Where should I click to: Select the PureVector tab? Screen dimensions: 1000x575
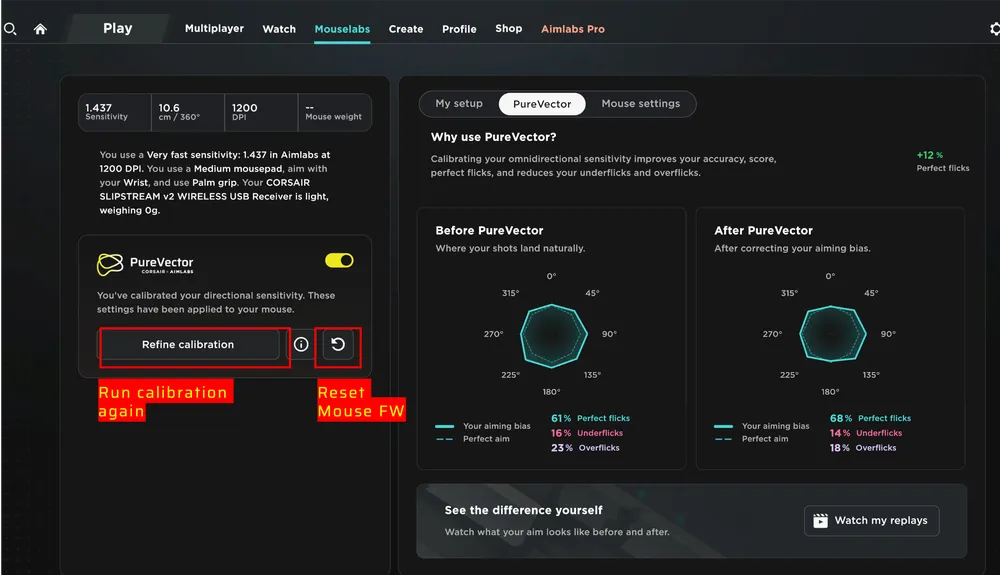(x=542, y=104)
